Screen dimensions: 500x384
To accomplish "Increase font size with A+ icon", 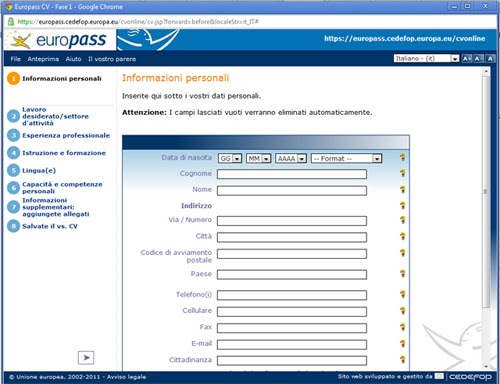I will coord(466,59).
